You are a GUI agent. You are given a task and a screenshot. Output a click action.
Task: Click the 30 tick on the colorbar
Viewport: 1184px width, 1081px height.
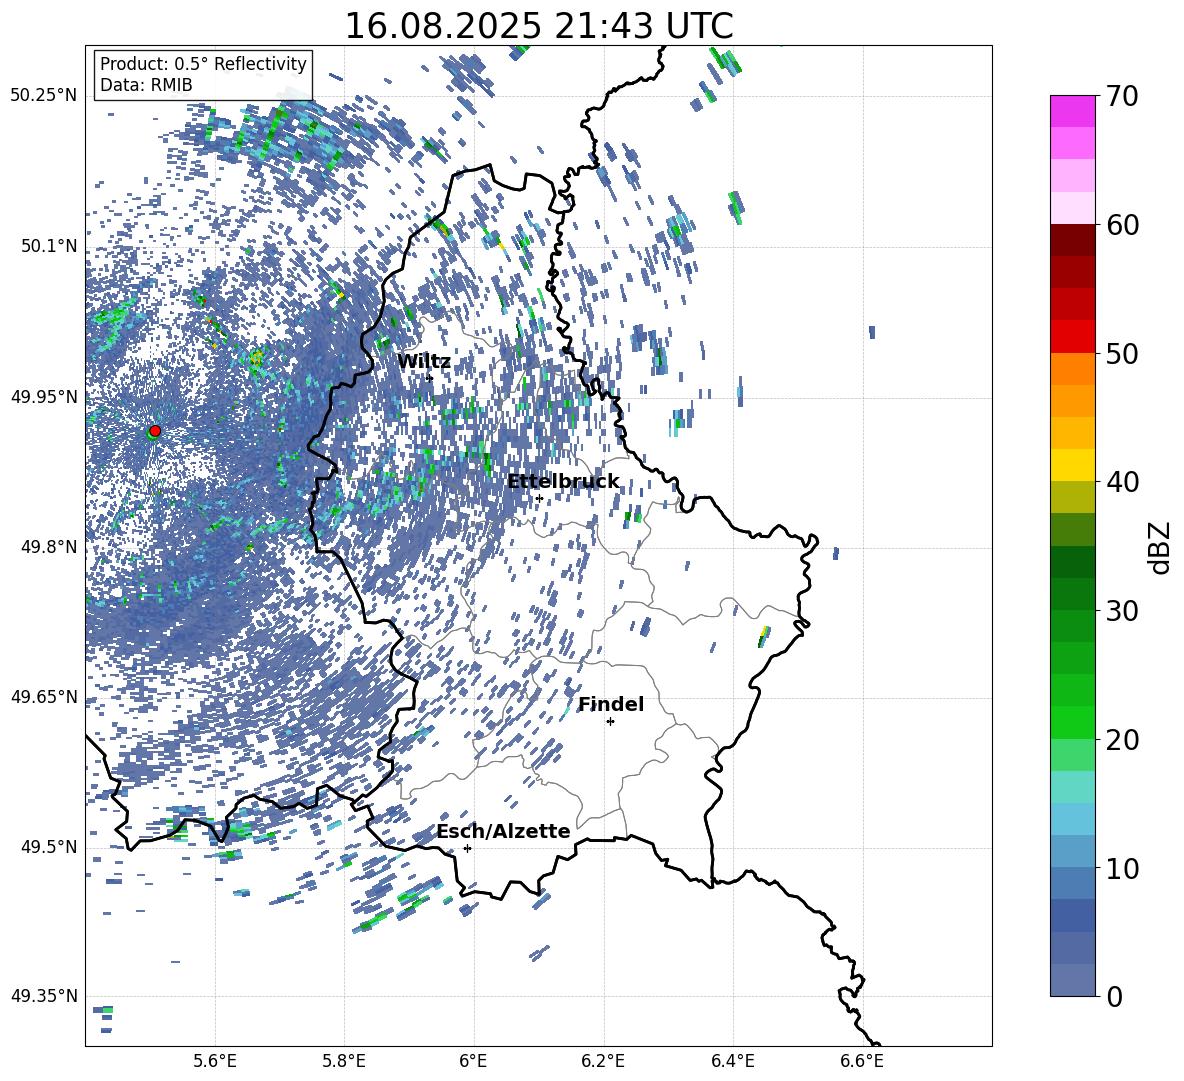point(1121,610)
